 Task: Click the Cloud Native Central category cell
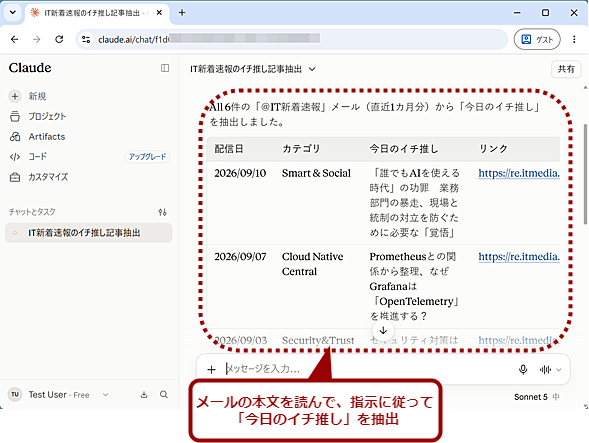[313, 264]
